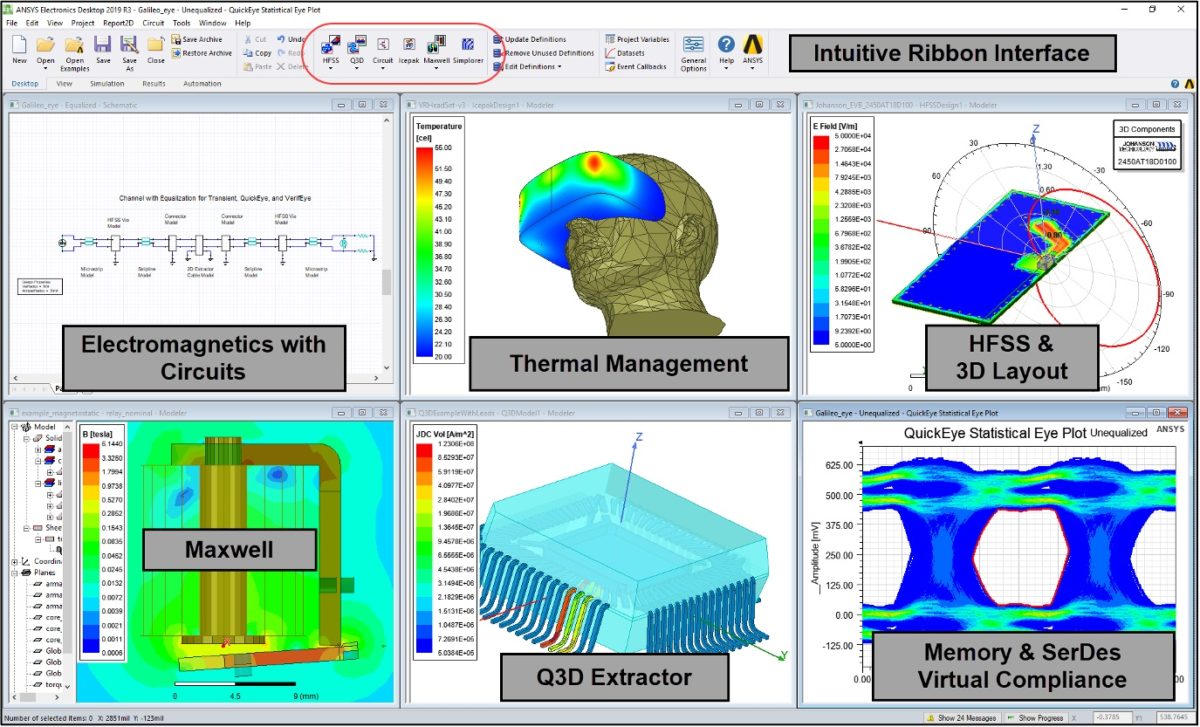Expand the Edit Definitions dropdown
The height and width of the screenshot is (727, 1200).
point(559,65)
